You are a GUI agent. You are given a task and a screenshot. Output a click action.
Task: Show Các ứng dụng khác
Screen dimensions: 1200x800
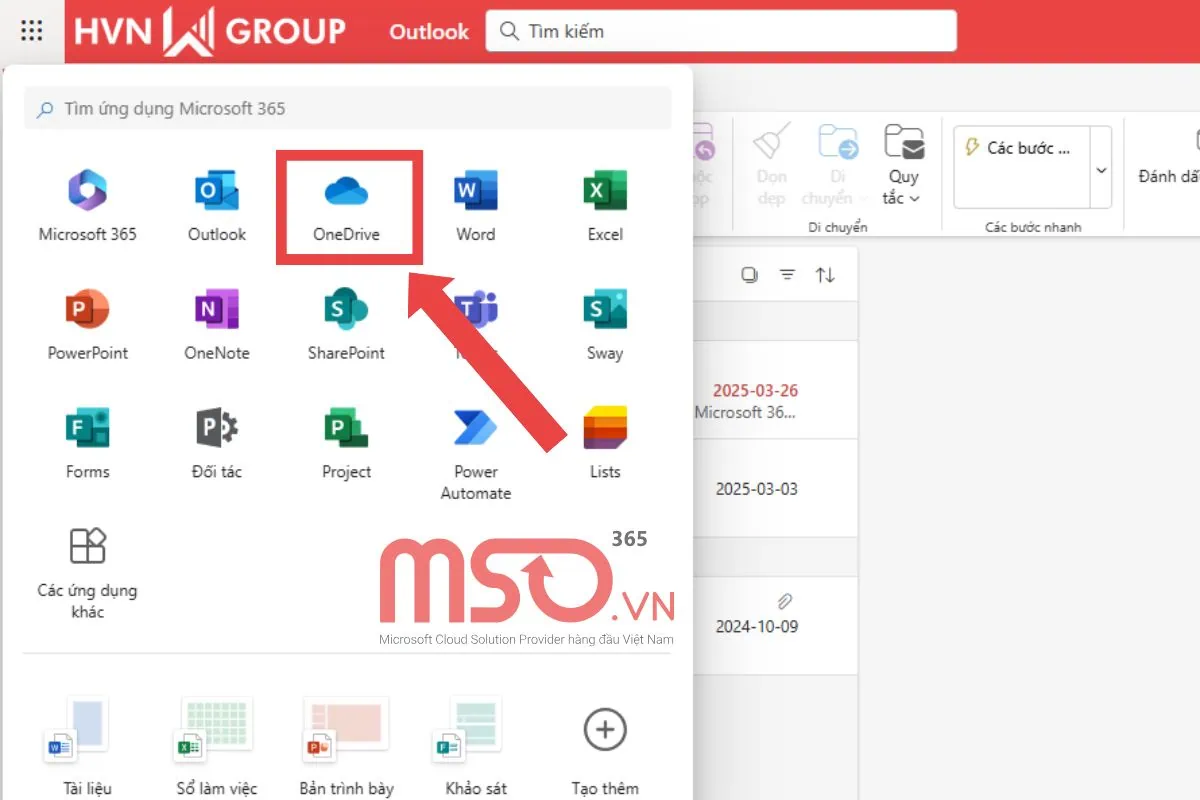point(87,573)
